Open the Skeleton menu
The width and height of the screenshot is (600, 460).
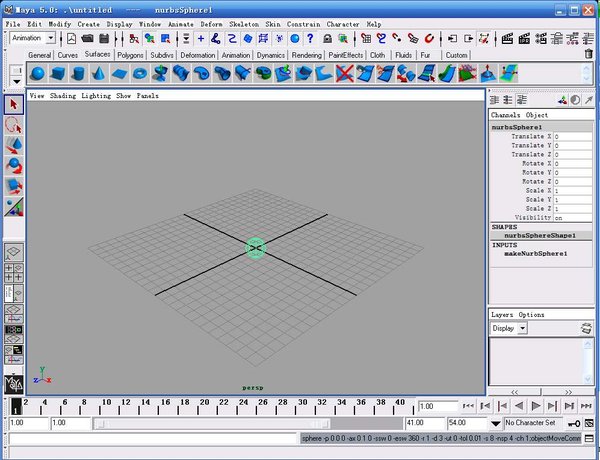(242, 23)
